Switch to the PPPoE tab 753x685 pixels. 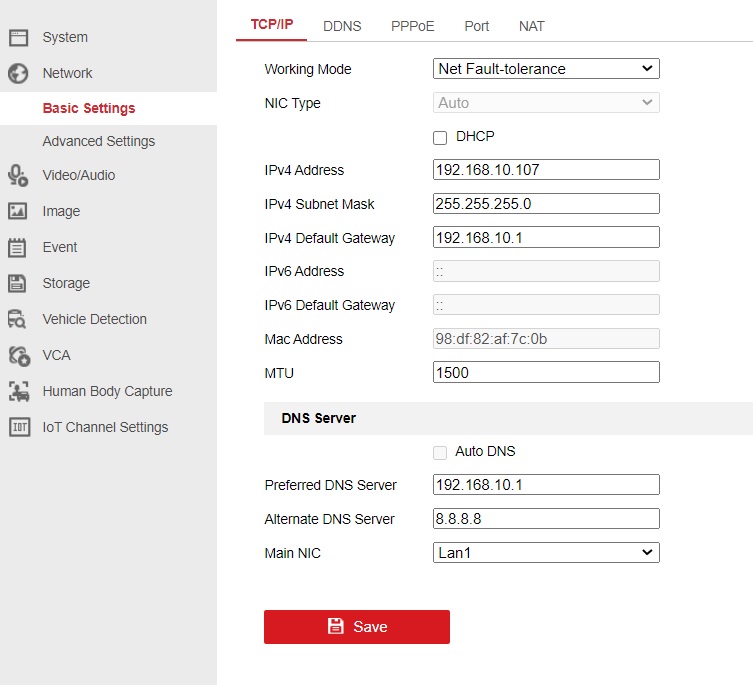[412, 26]
